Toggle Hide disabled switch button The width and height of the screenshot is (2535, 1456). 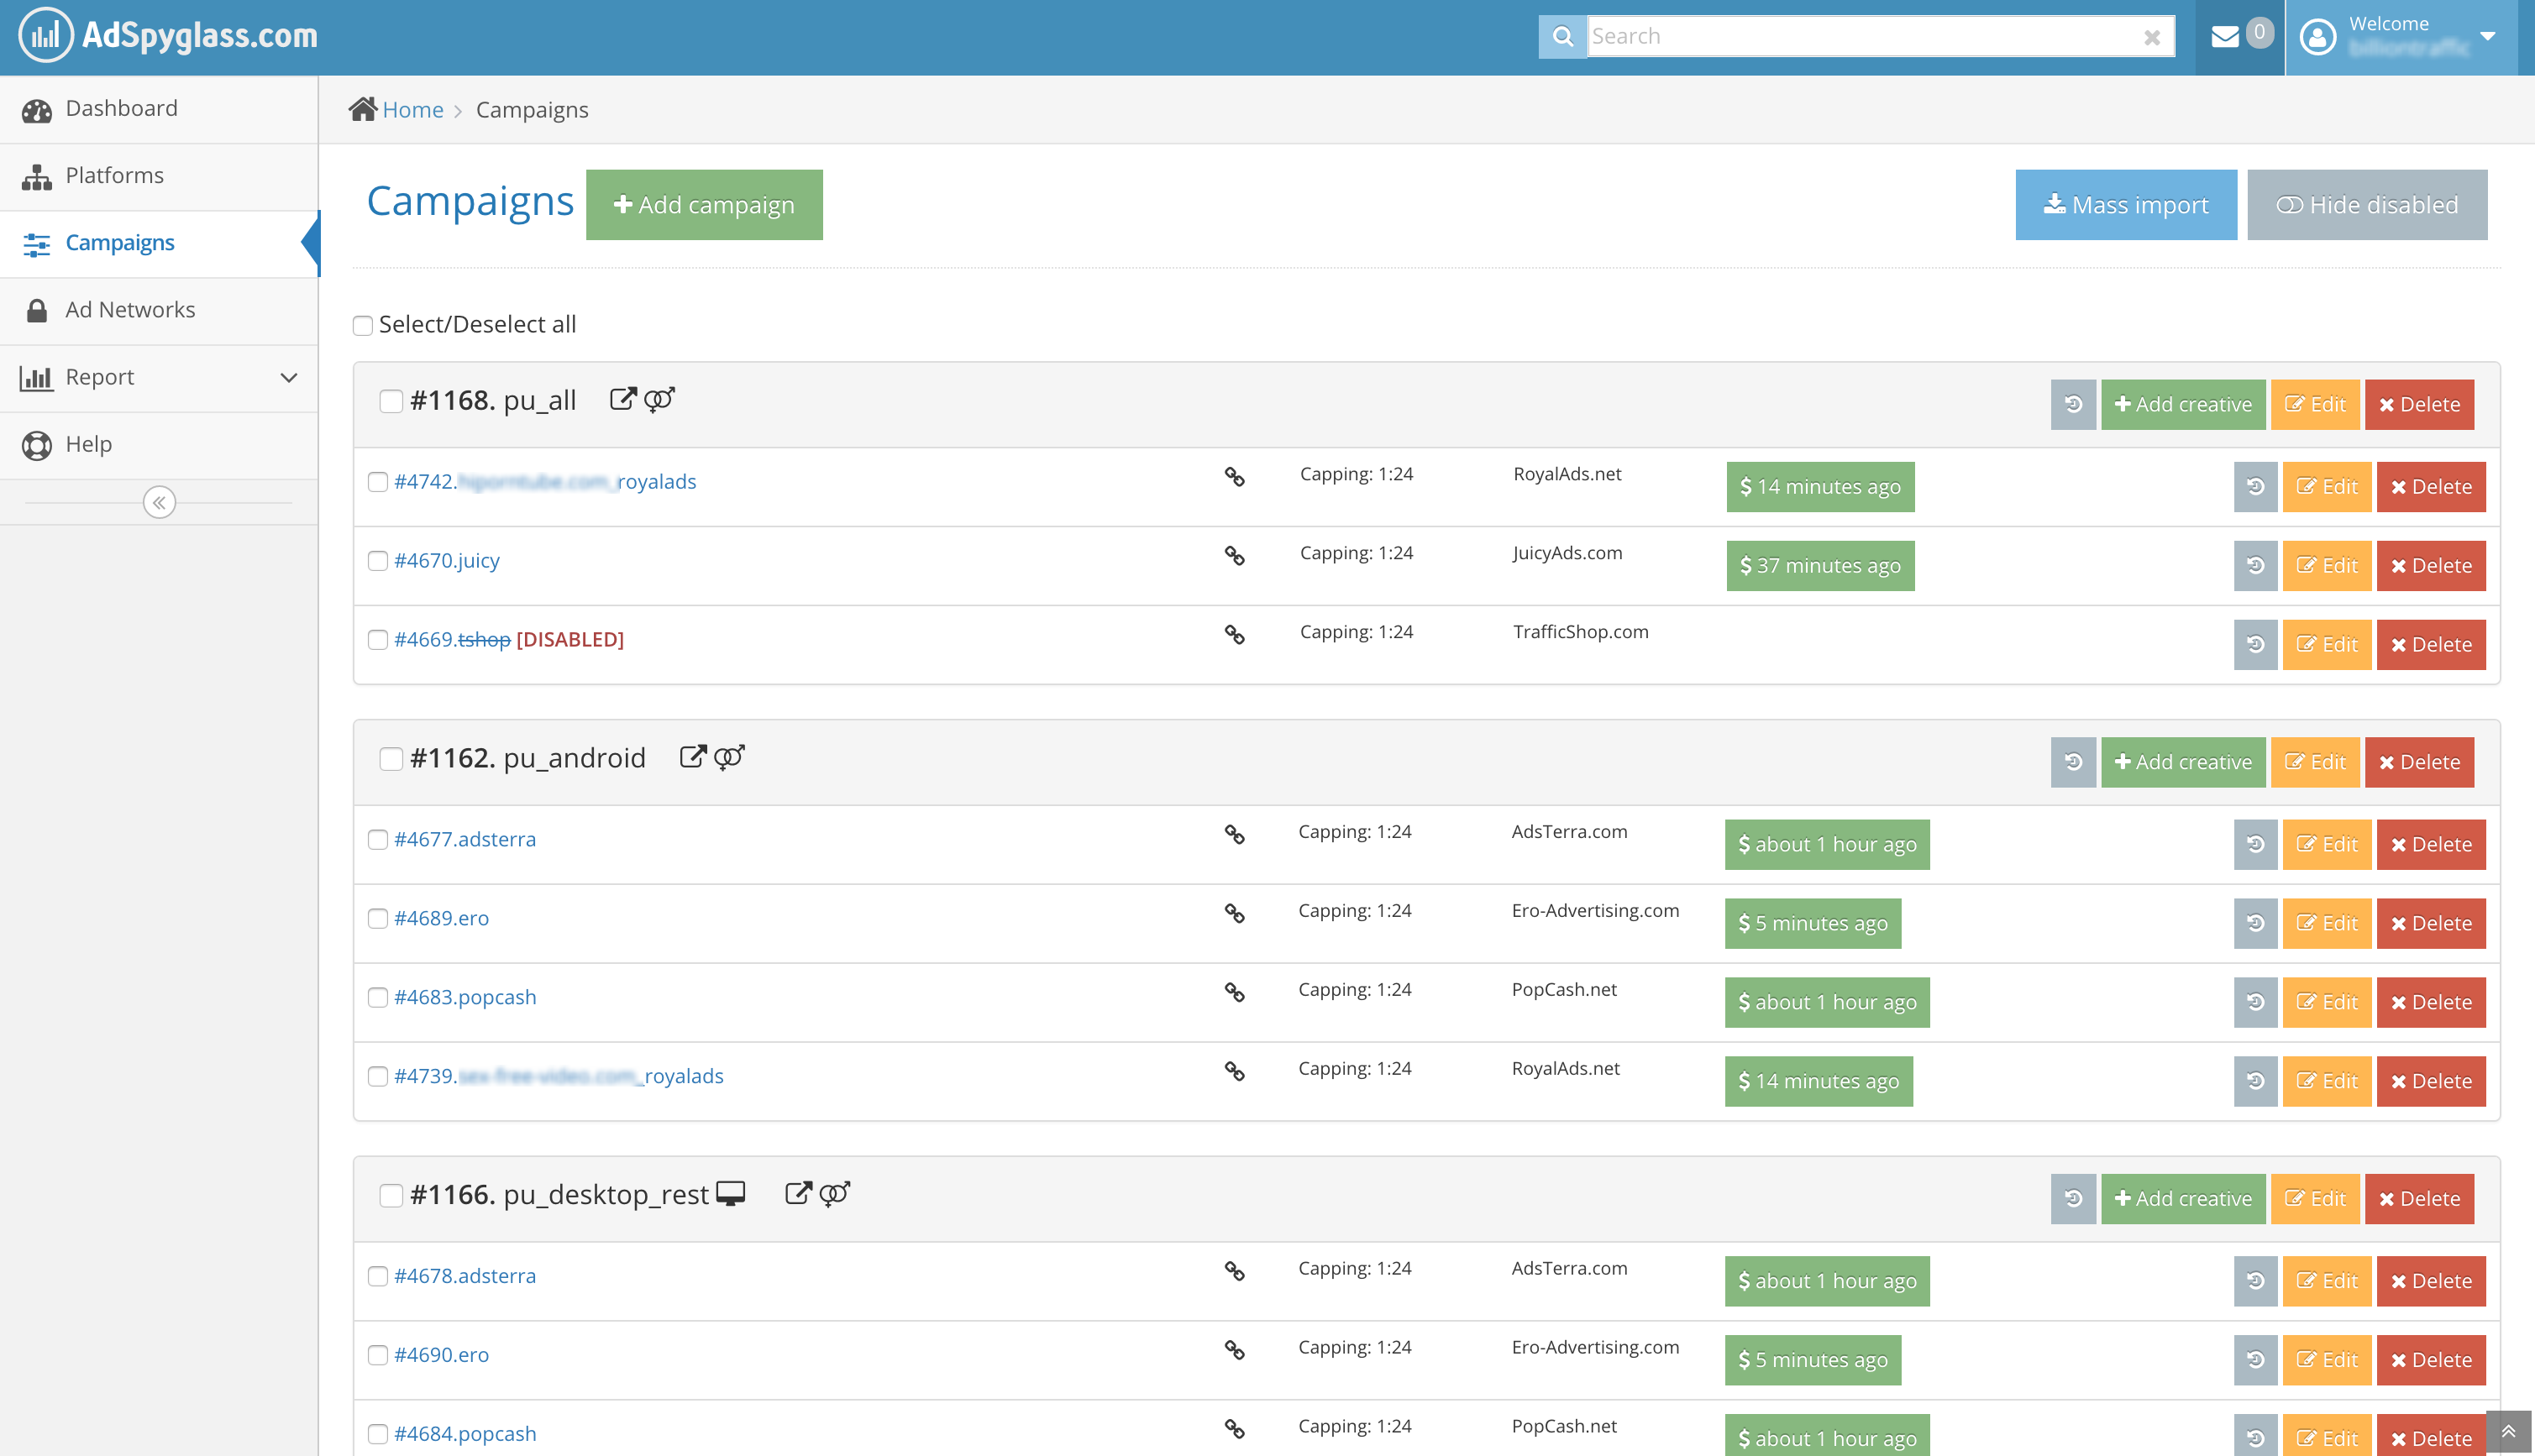(x=2366, y=205)
